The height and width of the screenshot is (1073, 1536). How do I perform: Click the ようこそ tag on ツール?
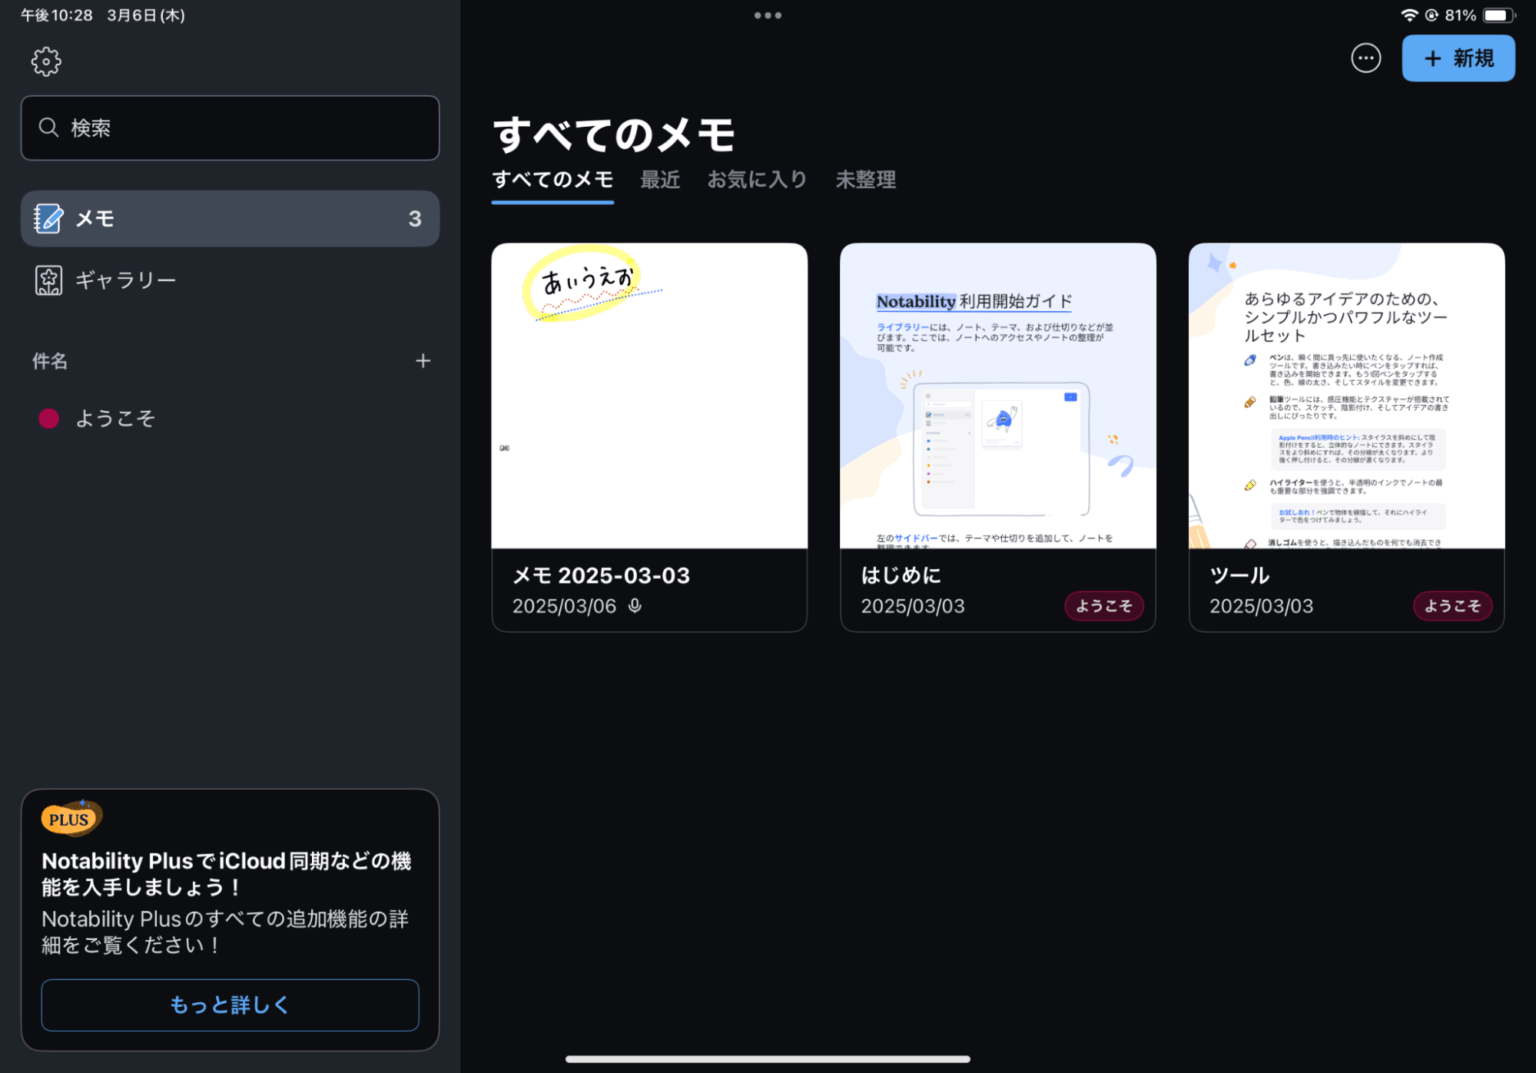point(1452,606)
